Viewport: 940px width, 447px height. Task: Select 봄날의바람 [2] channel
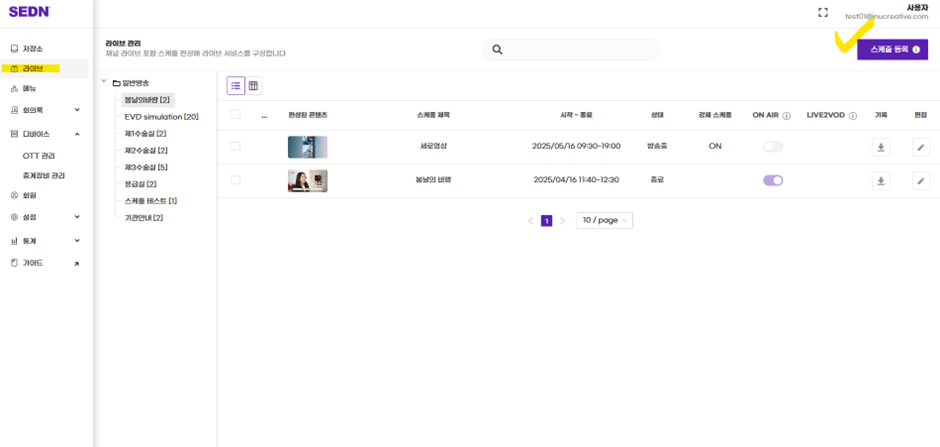point(147,99)
